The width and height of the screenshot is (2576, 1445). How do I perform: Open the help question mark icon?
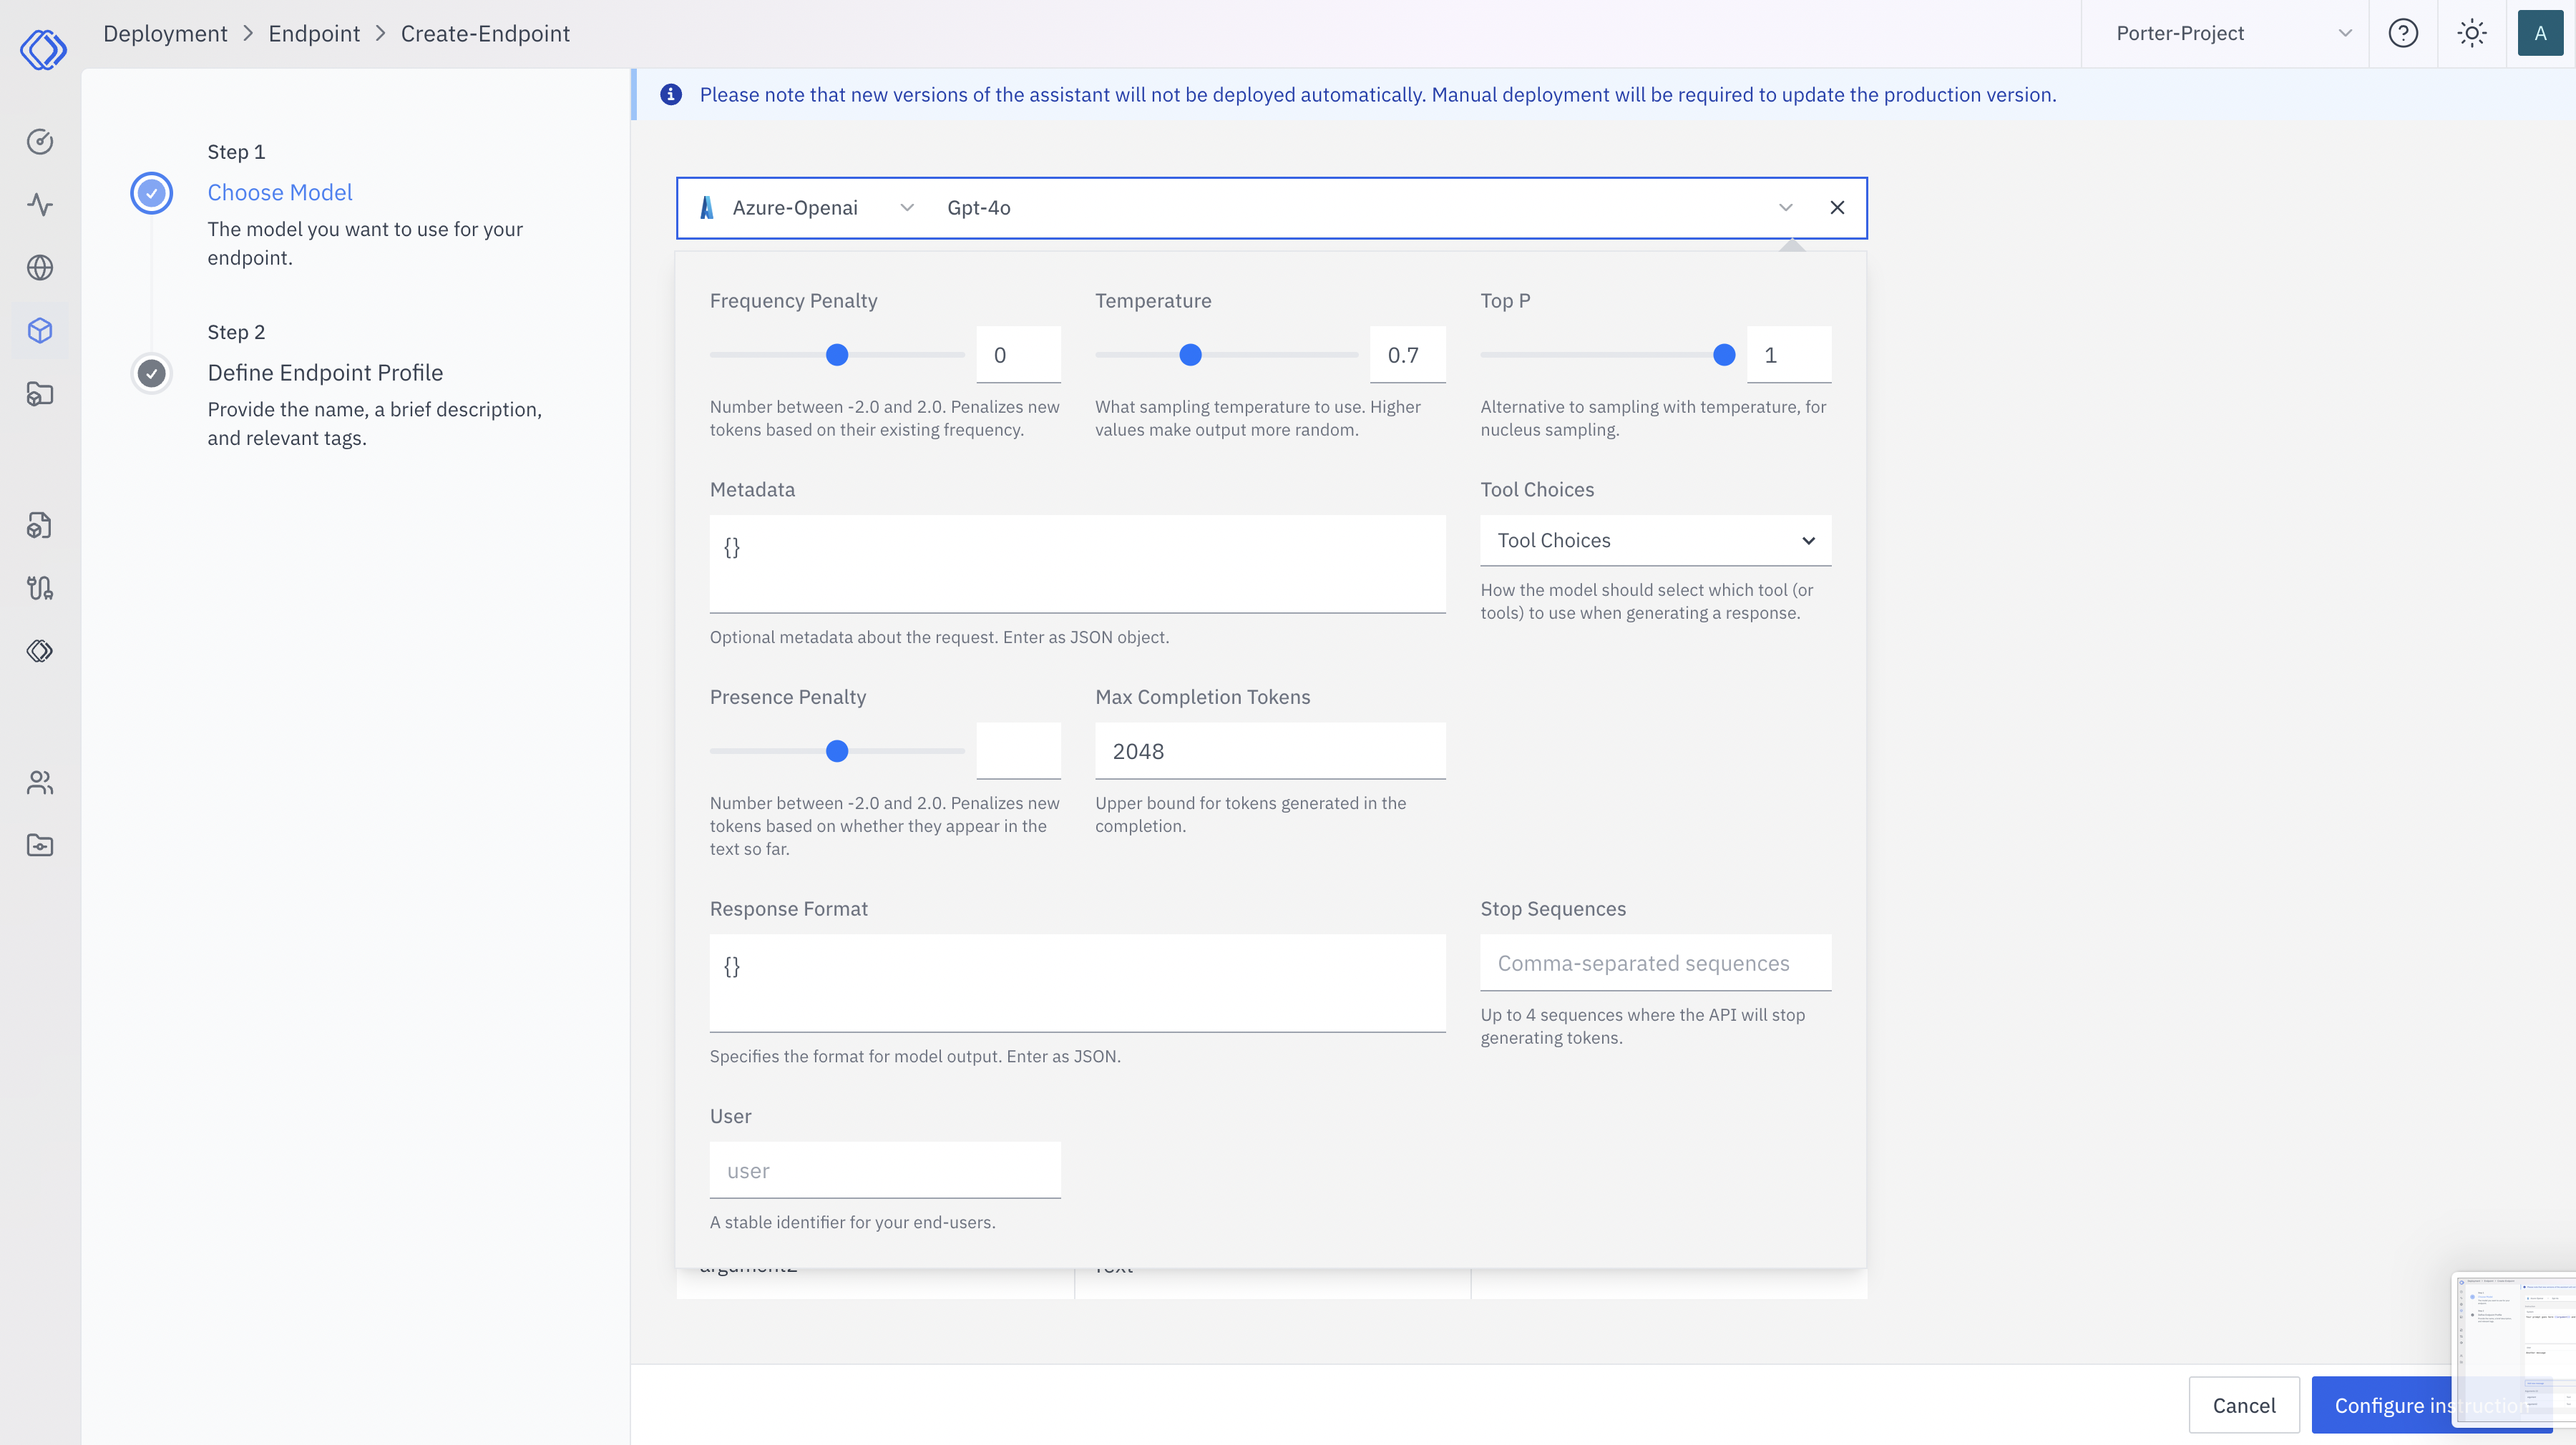click(x=2404, y=33)
